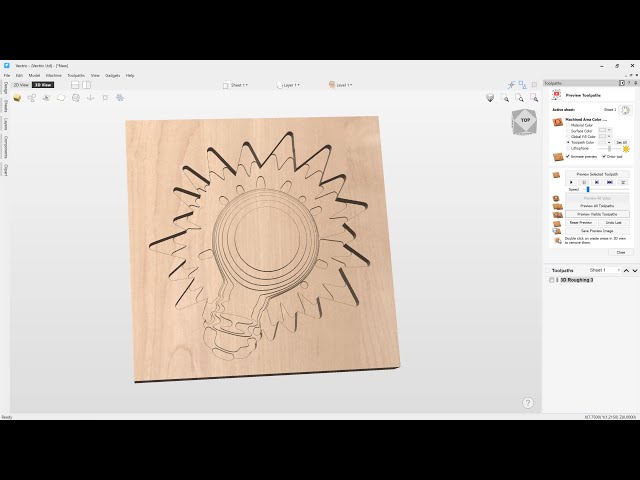This screenshot has height=480, width=640.
Task: Play the toolpath preview animation
Action: tap(571, 182)
